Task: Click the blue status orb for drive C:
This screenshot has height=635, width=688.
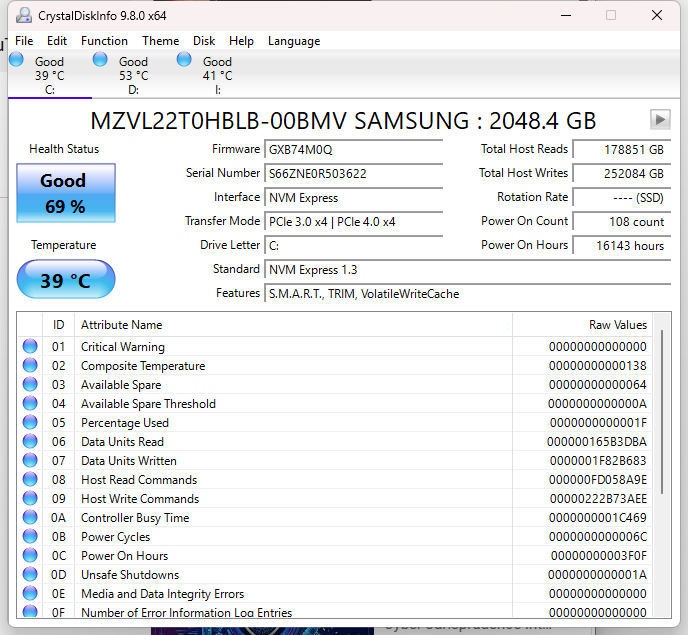Action: point(16,59)
